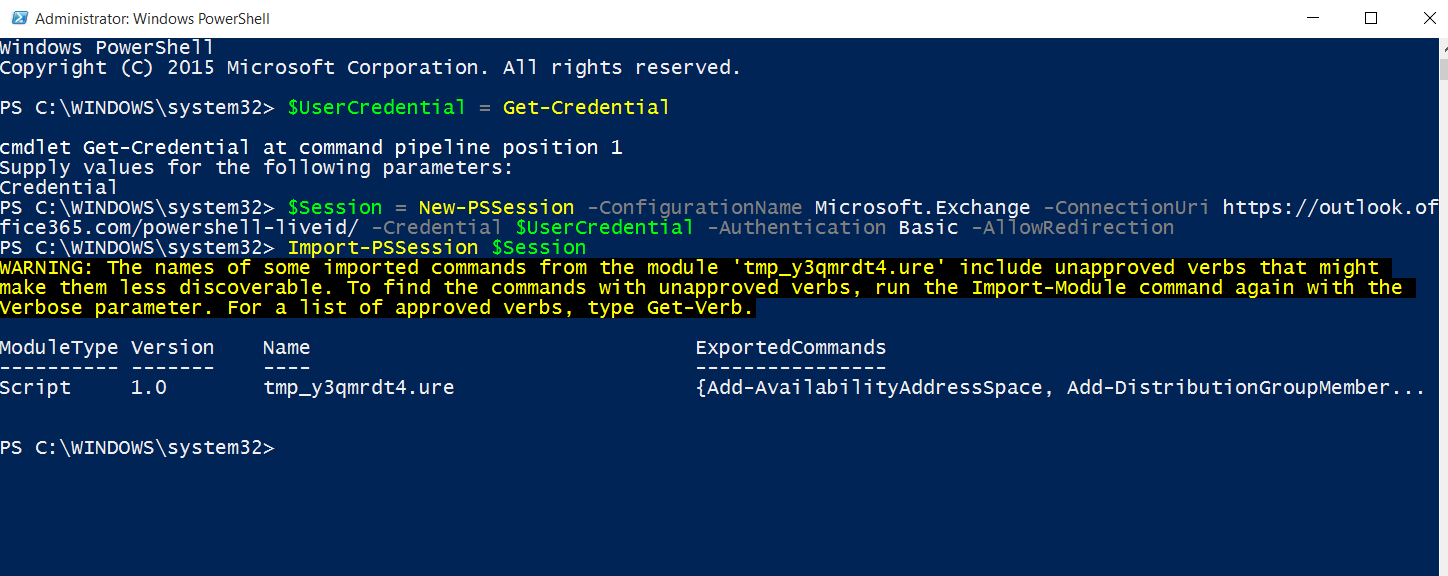Maximize the PowerShell window
This screenshot has height=576, width=1448.
1371,18
